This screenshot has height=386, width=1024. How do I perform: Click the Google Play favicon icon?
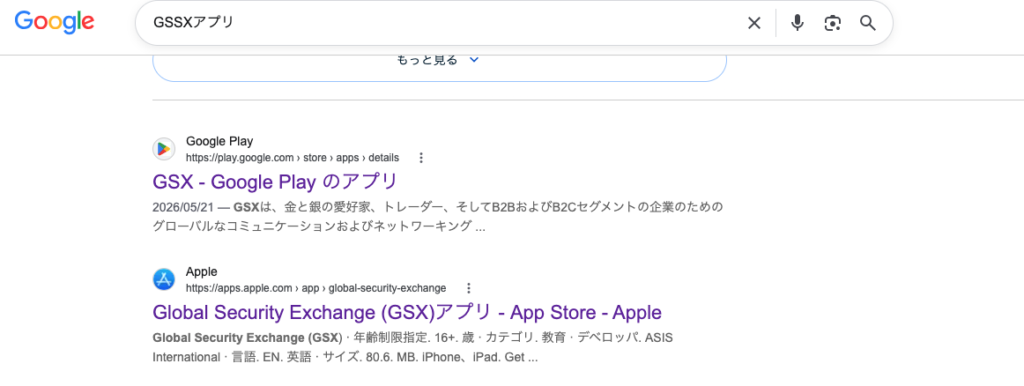(x=164, y=149)
